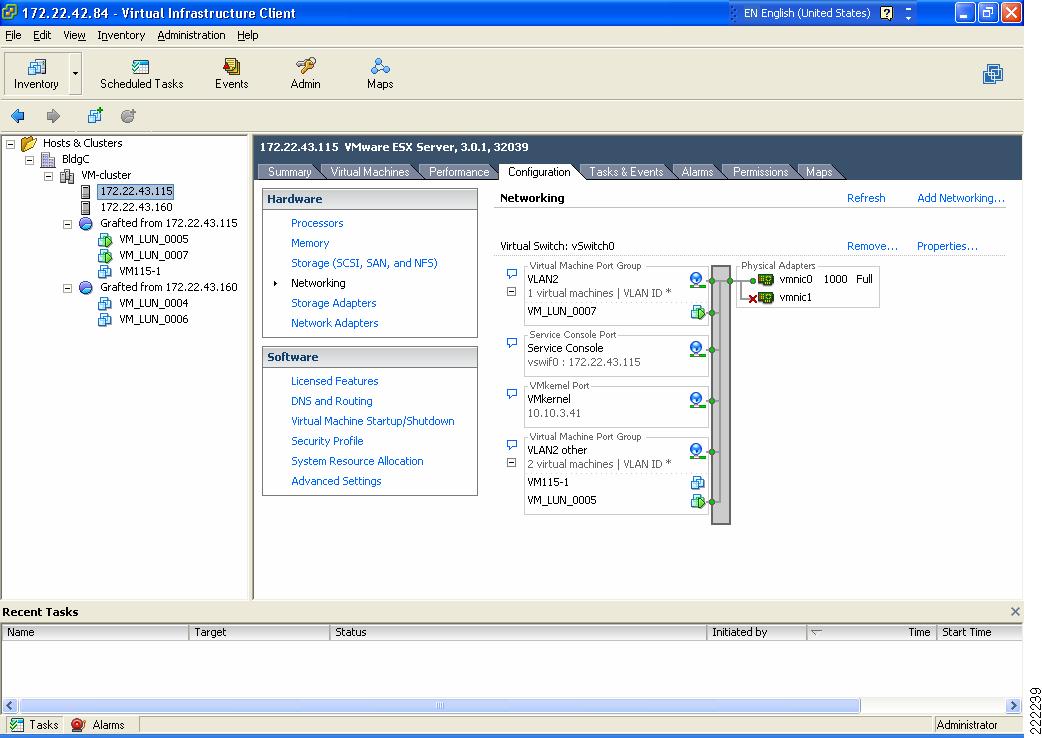
Task: Open the Inventory view button
Action: [x=37, y=74]
